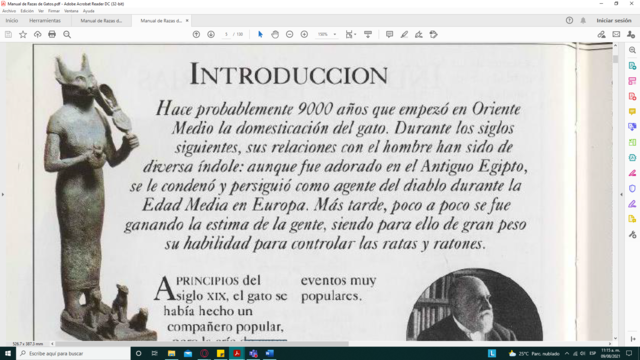Open search tools magnifier in right pane
This screenshot has height=360, width=640.
[632, 50]
